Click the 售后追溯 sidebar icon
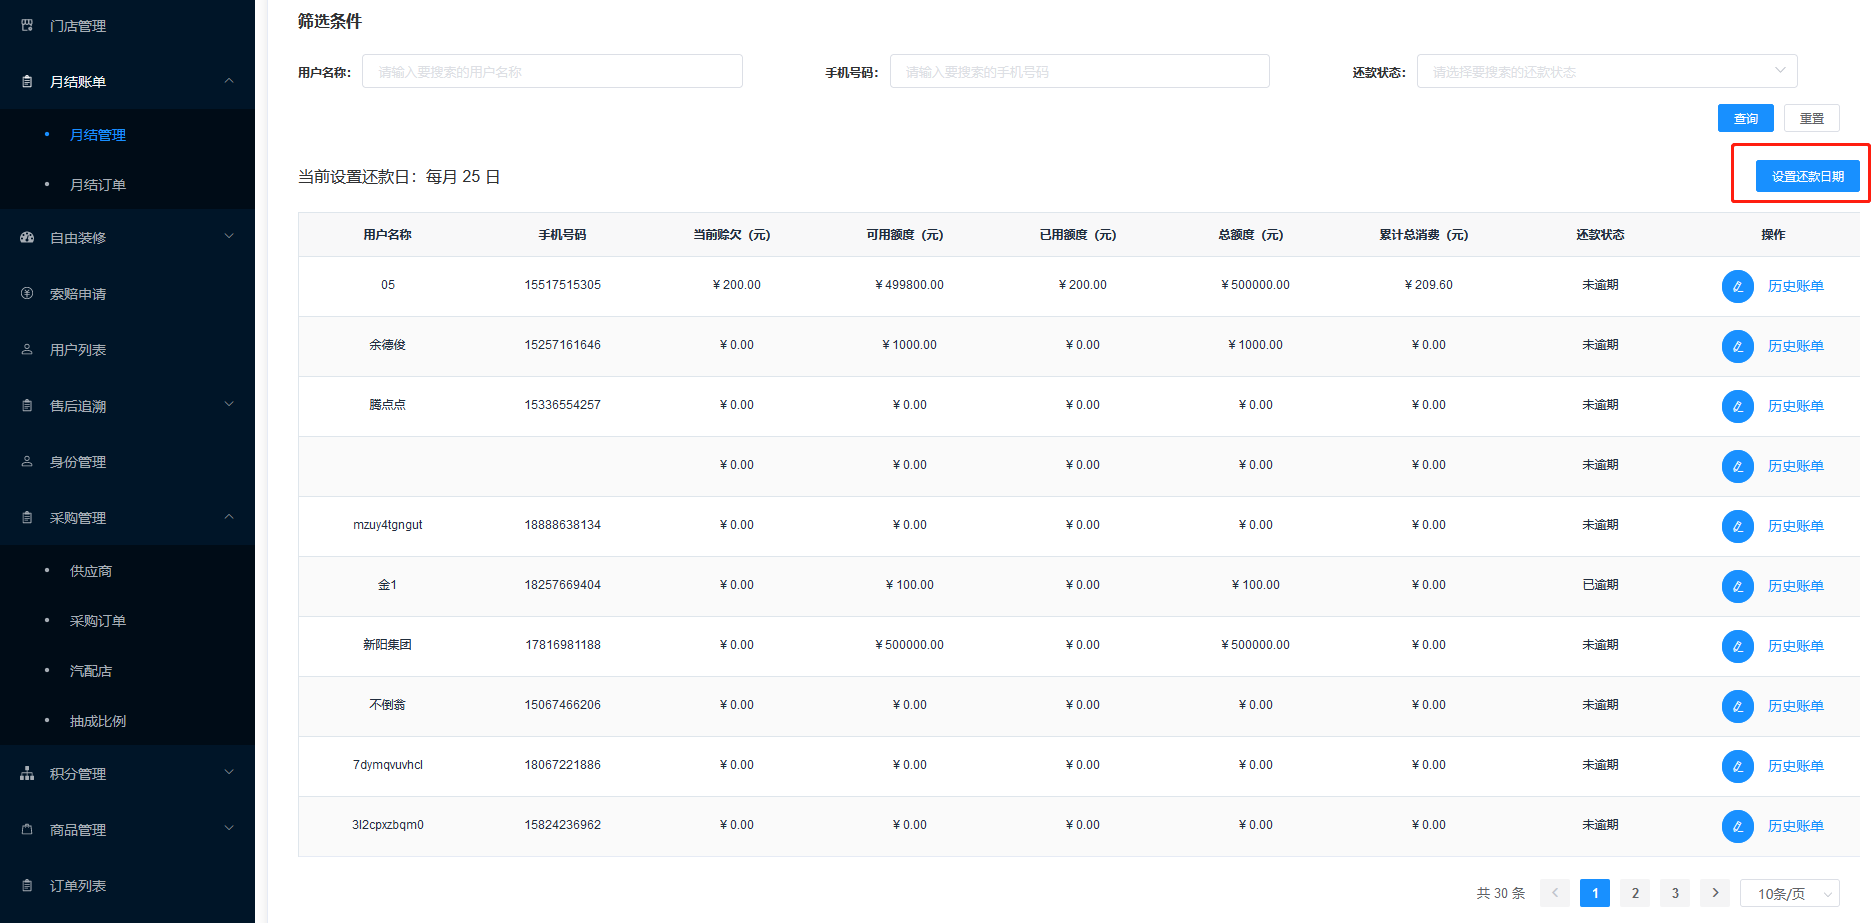 point(27,405)
